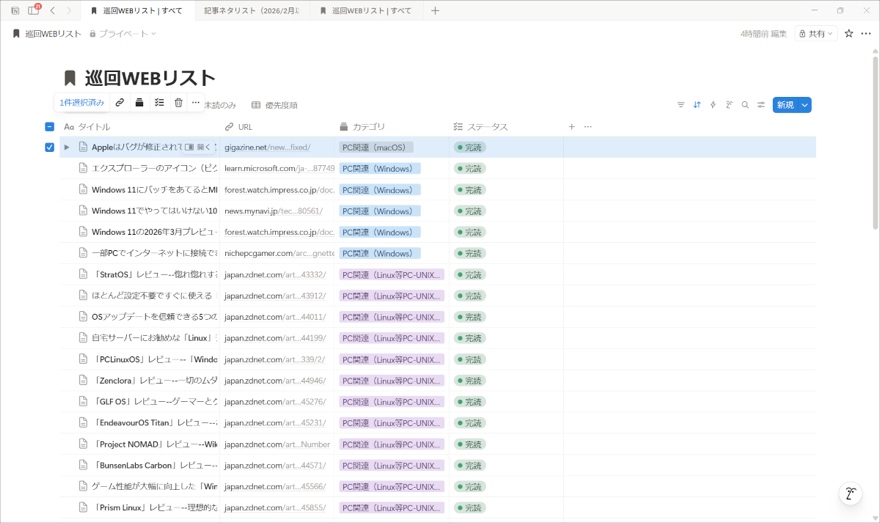This screenshot has height=523, width=880.
Task: Expand the プライベート privacy dropdown
Action: pos(123,34)
